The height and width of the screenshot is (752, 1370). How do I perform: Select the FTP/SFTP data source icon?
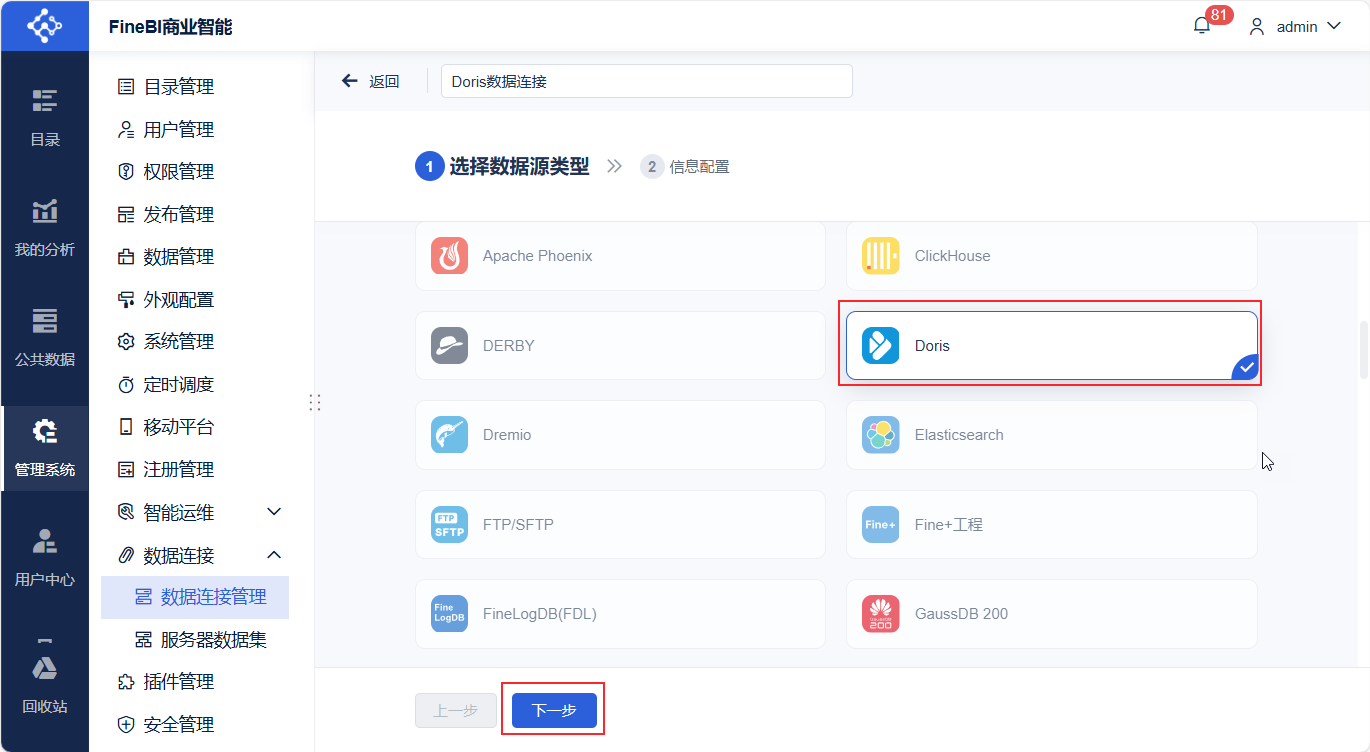pyautogui.click(x=449, y=524)
